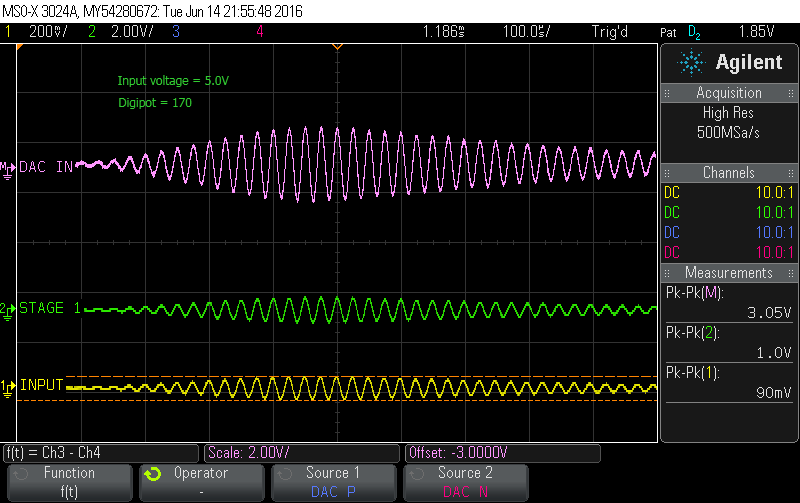Open the Measurements panel header
Screen dimensions: 800x503
click(x=730, y=273)
